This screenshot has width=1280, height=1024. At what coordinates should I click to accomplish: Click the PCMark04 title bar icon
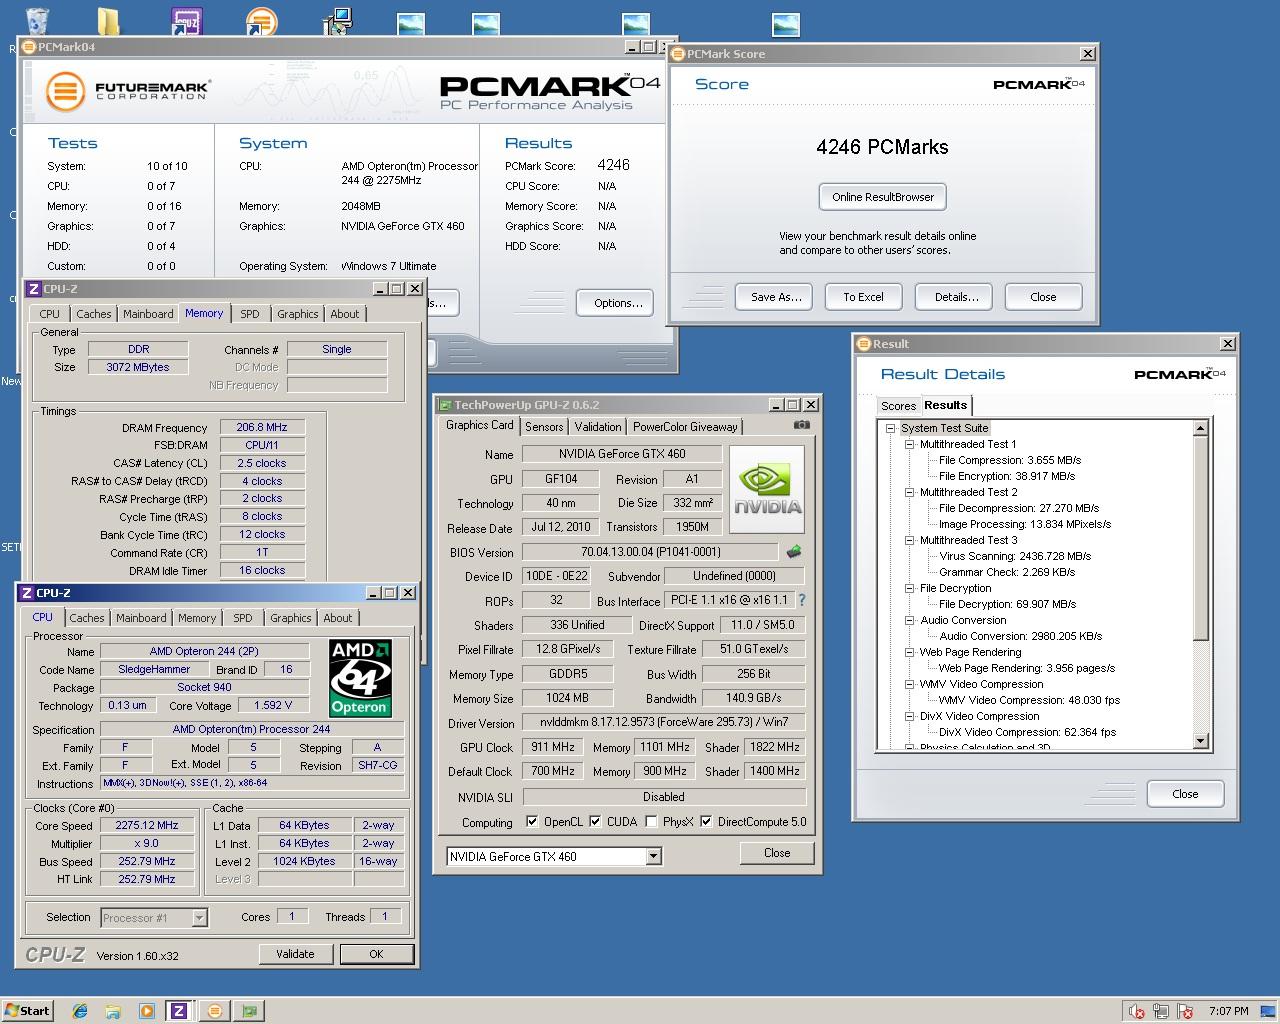coord(29,47)
